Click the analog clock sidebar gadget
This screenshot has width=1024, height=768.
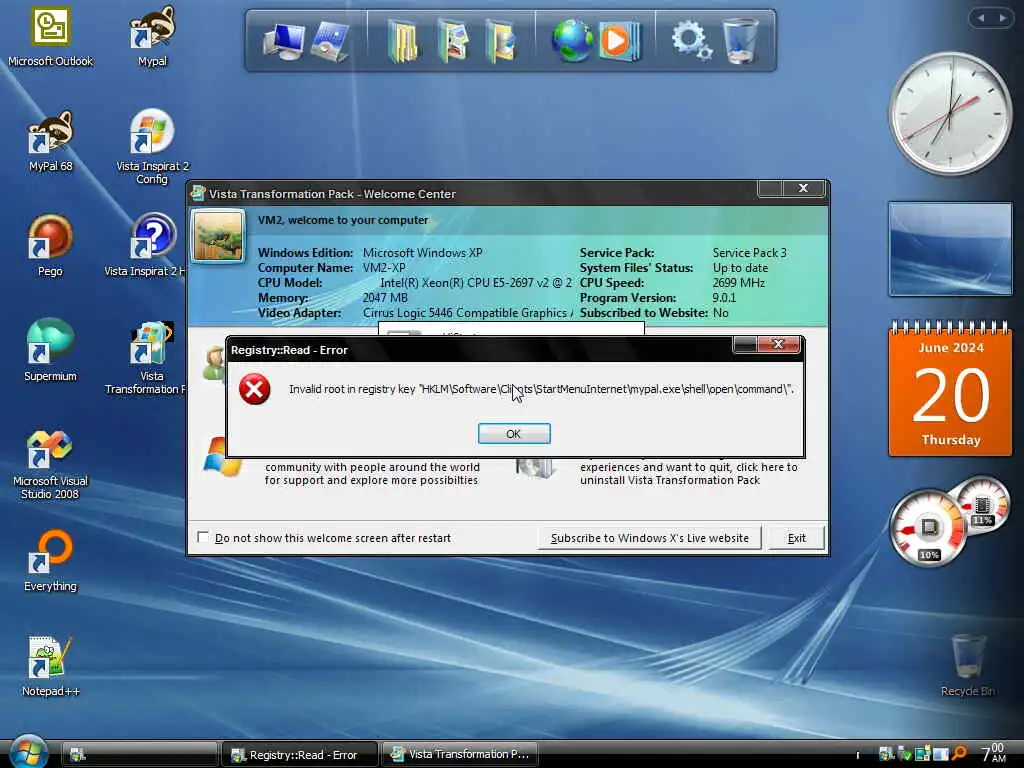pos(950,114)
